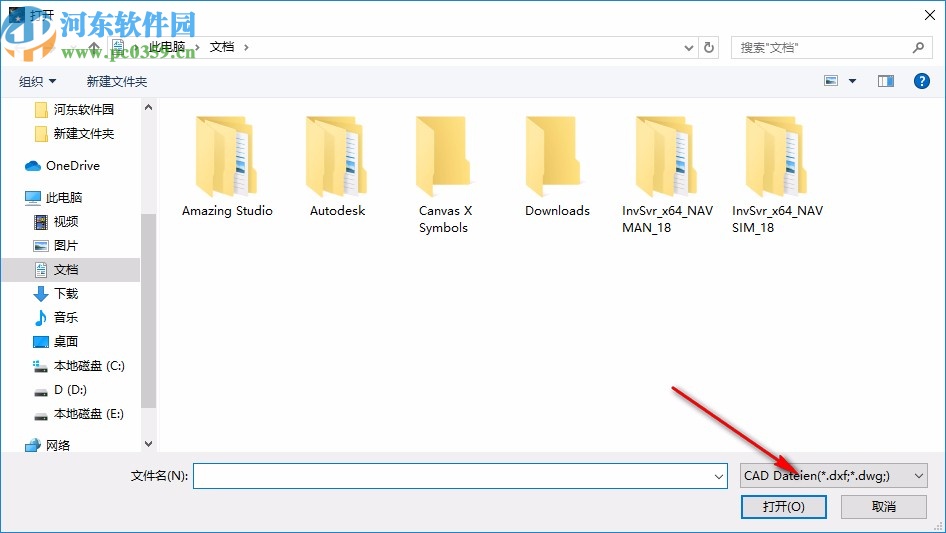Select the Canvas X Symbols folder
This screenshot has height=533, width=946.
pos(445,175)
